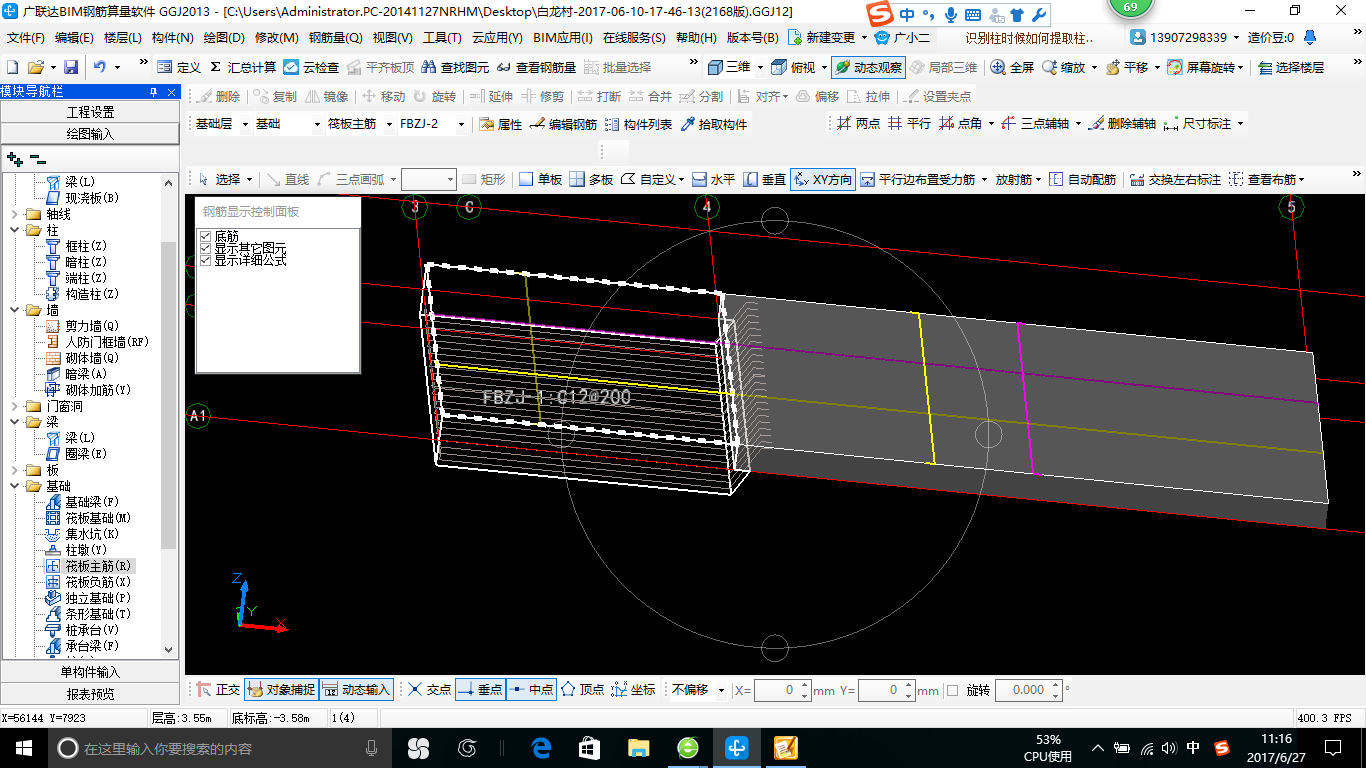Screen dimensions: 1366x768
Task: Choose 多板 multi slab mode
Action: pyautogui.click(x=591, y=179)
